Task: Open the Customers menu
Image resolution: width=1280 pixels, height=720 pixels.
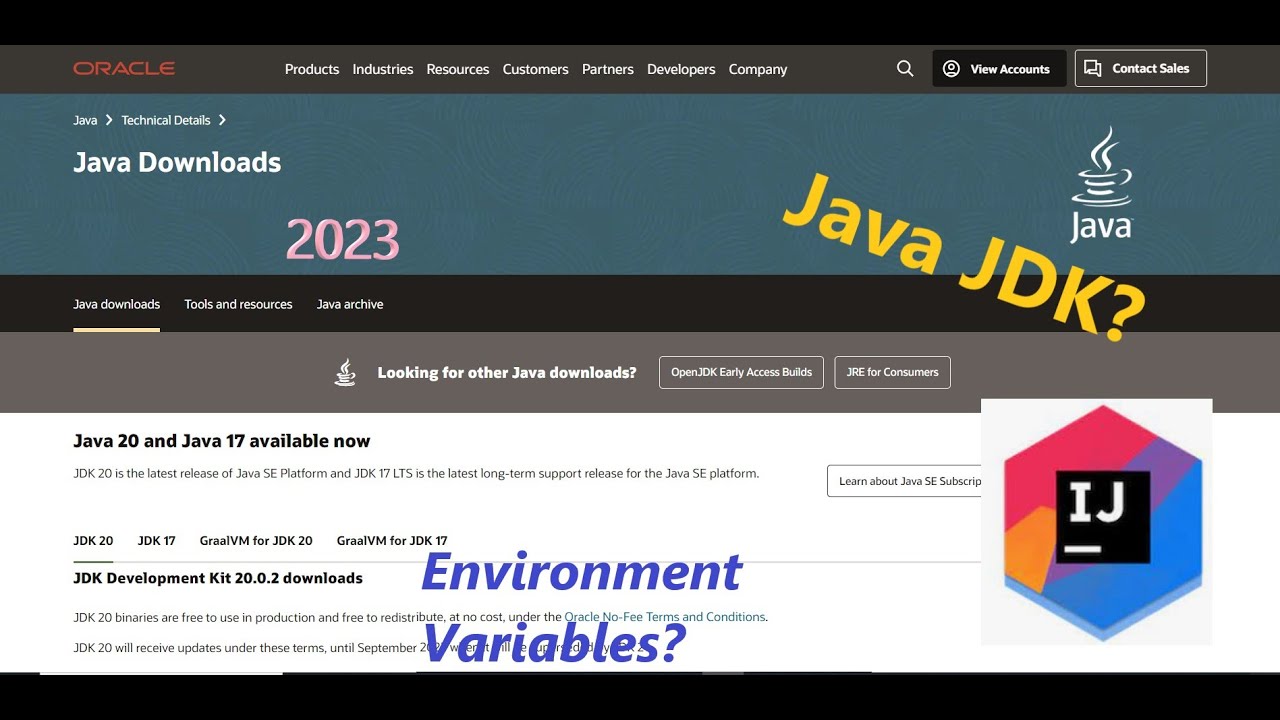Action: [x=535, y=69]
